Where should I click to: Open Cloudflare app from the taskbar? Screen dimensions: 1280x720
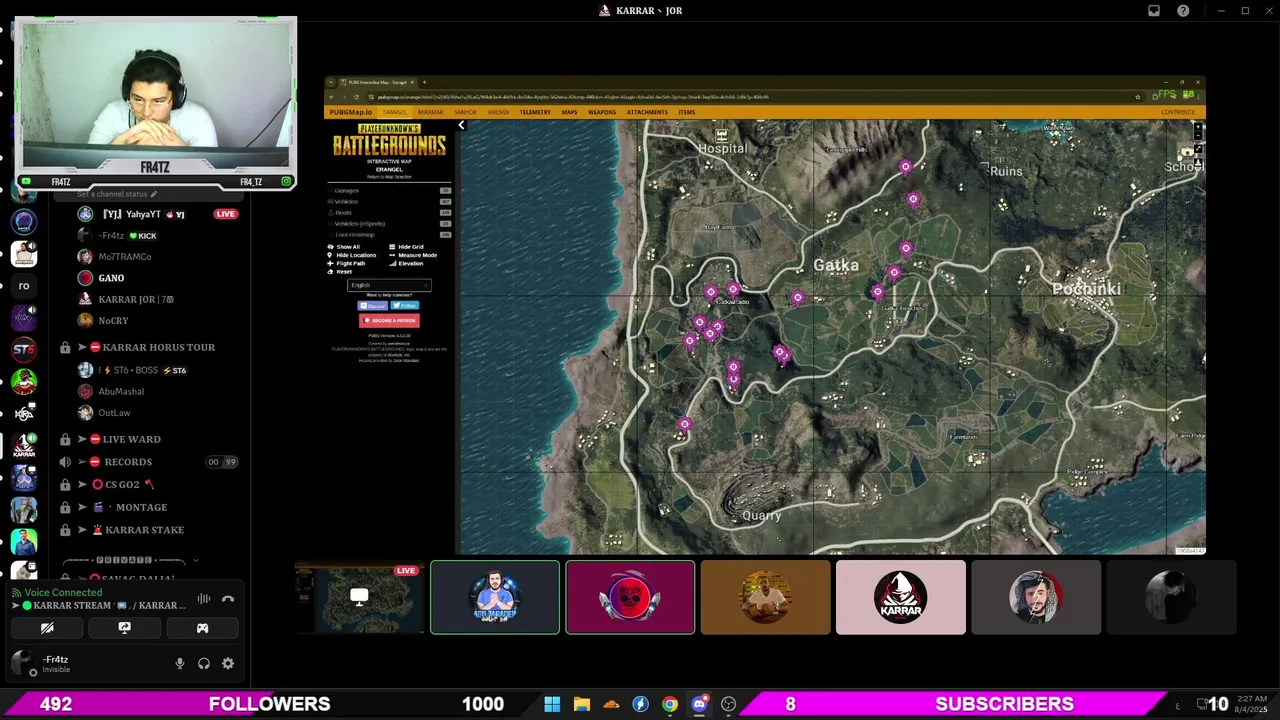point(611,704)
